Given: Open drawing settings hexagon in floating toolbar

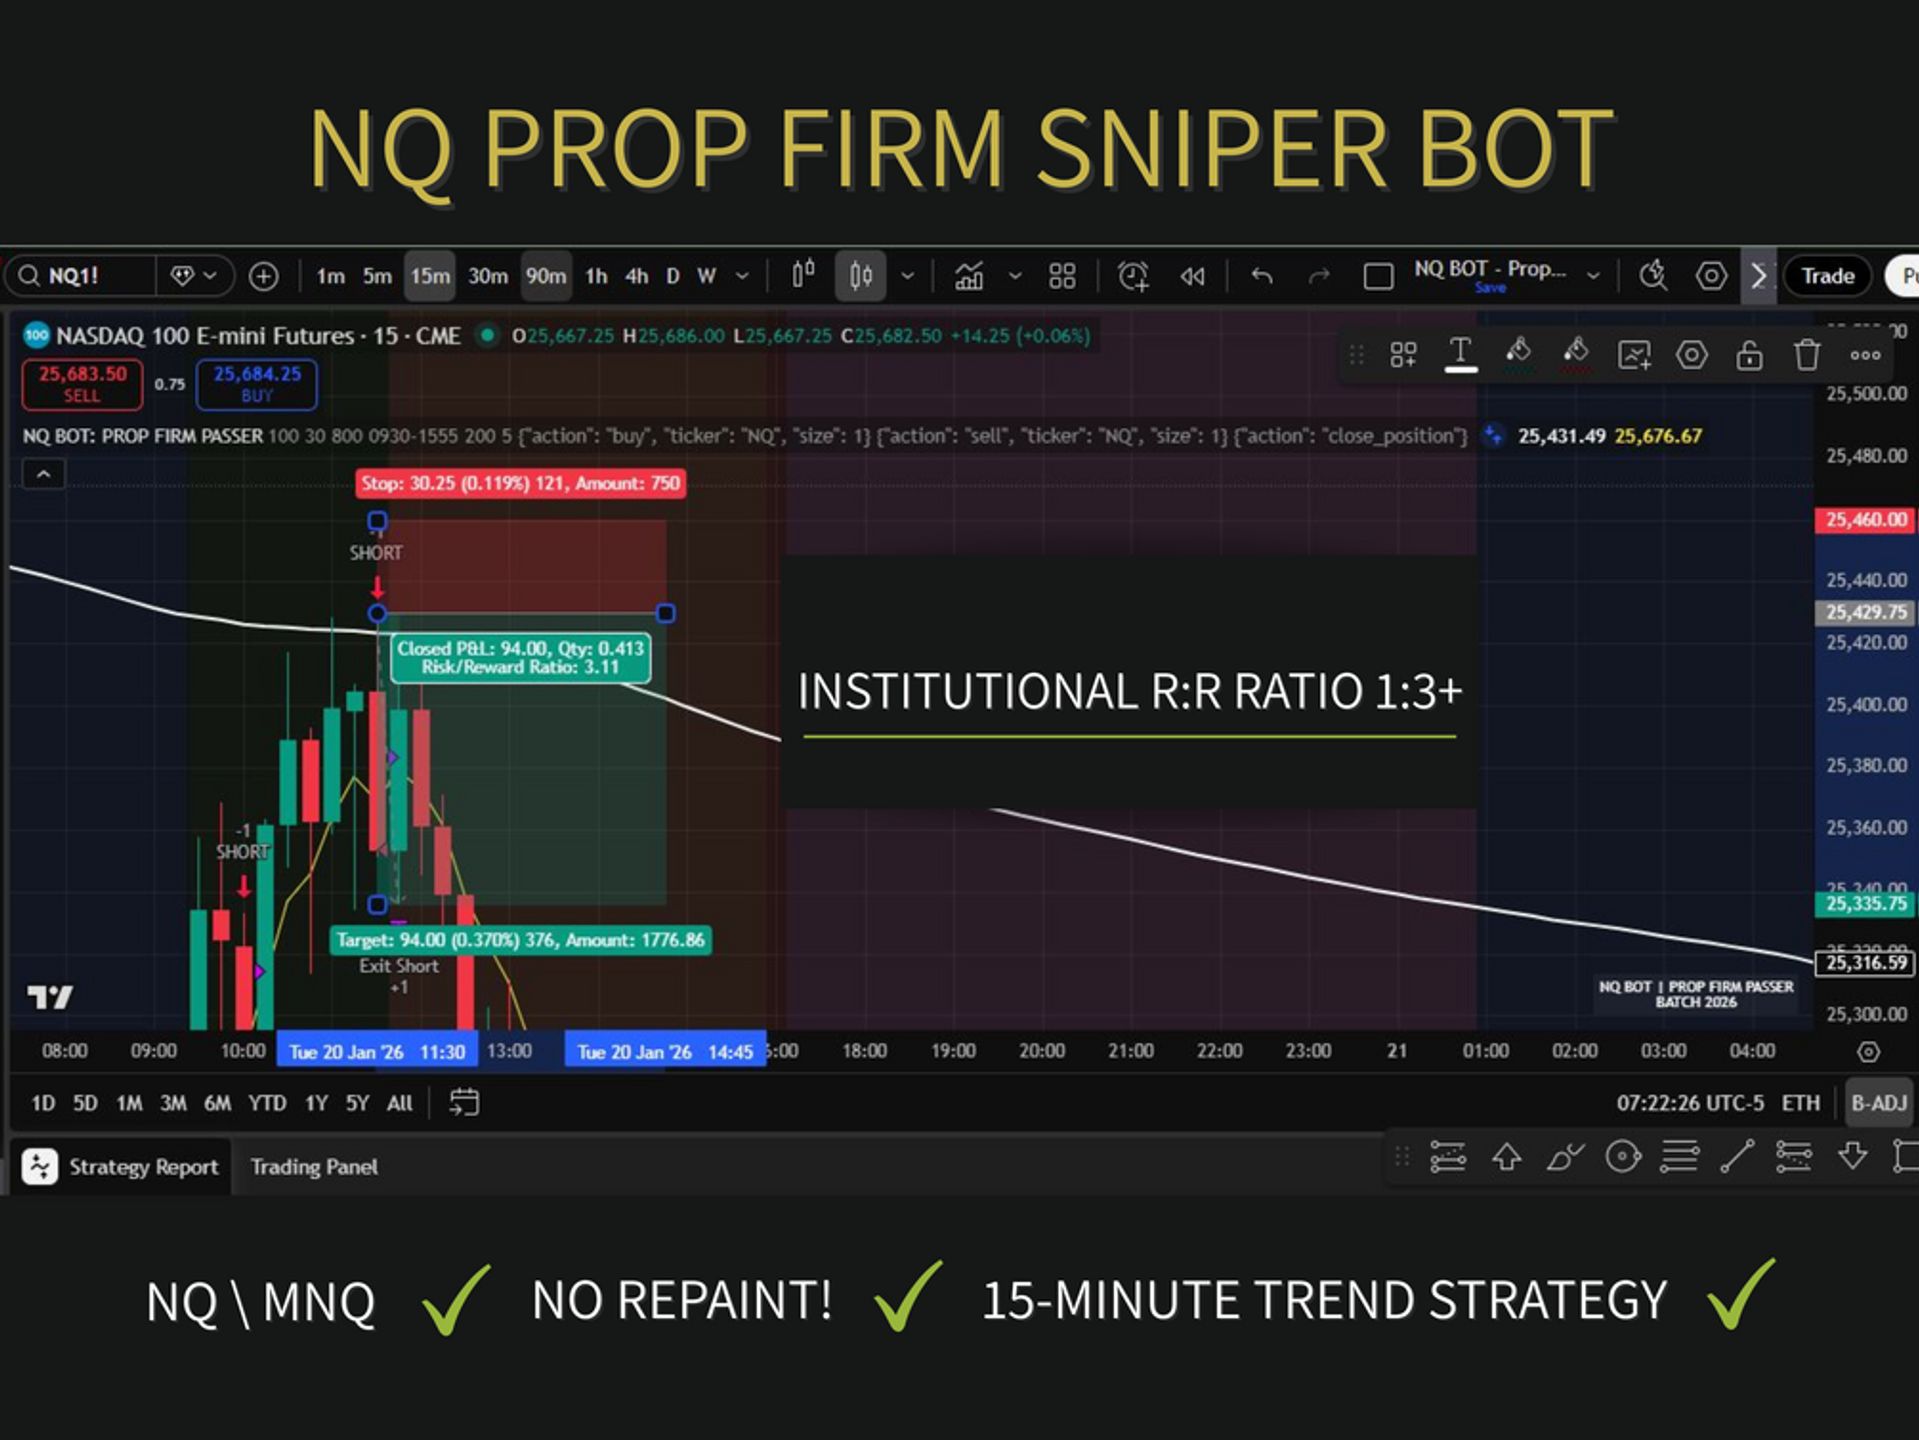Looking at the screenshot, I should (1691, 355).
